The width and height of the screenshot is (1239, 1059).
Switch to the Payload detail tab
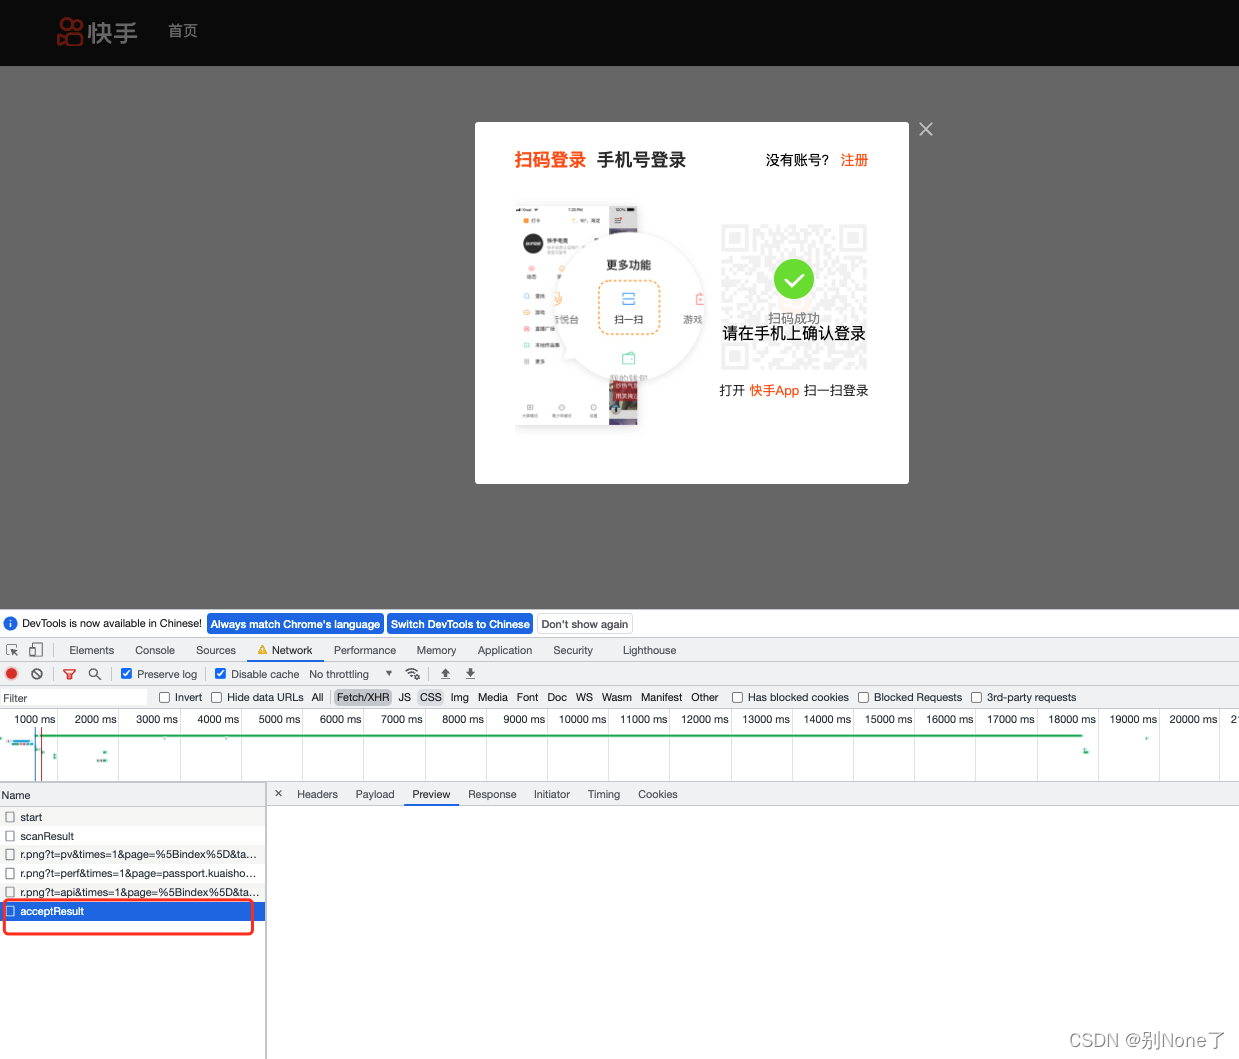pyautogui.click(x=375, y=794)
